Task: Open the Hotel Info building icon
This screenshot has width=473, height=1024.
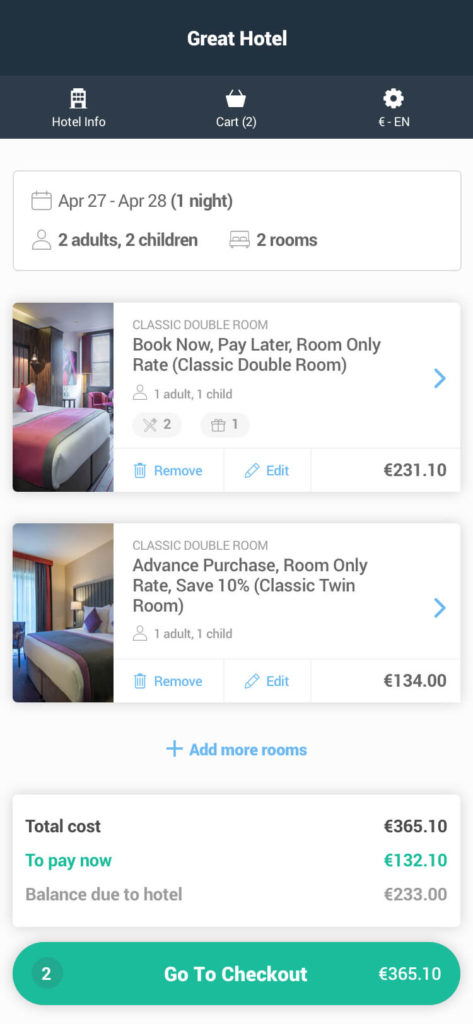Action: (78, 99)
